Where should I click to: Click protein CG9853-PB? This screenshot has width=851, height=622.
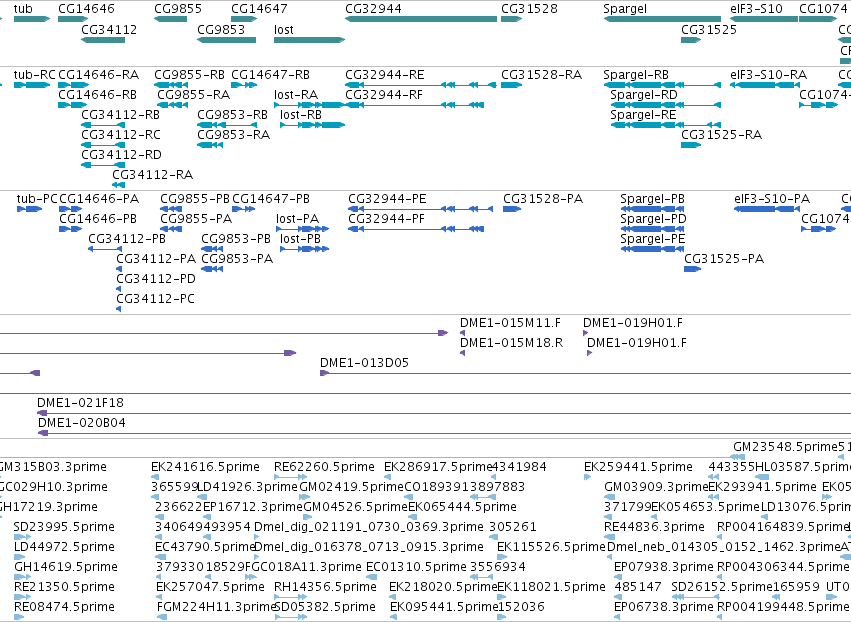(x=236, y=239)
